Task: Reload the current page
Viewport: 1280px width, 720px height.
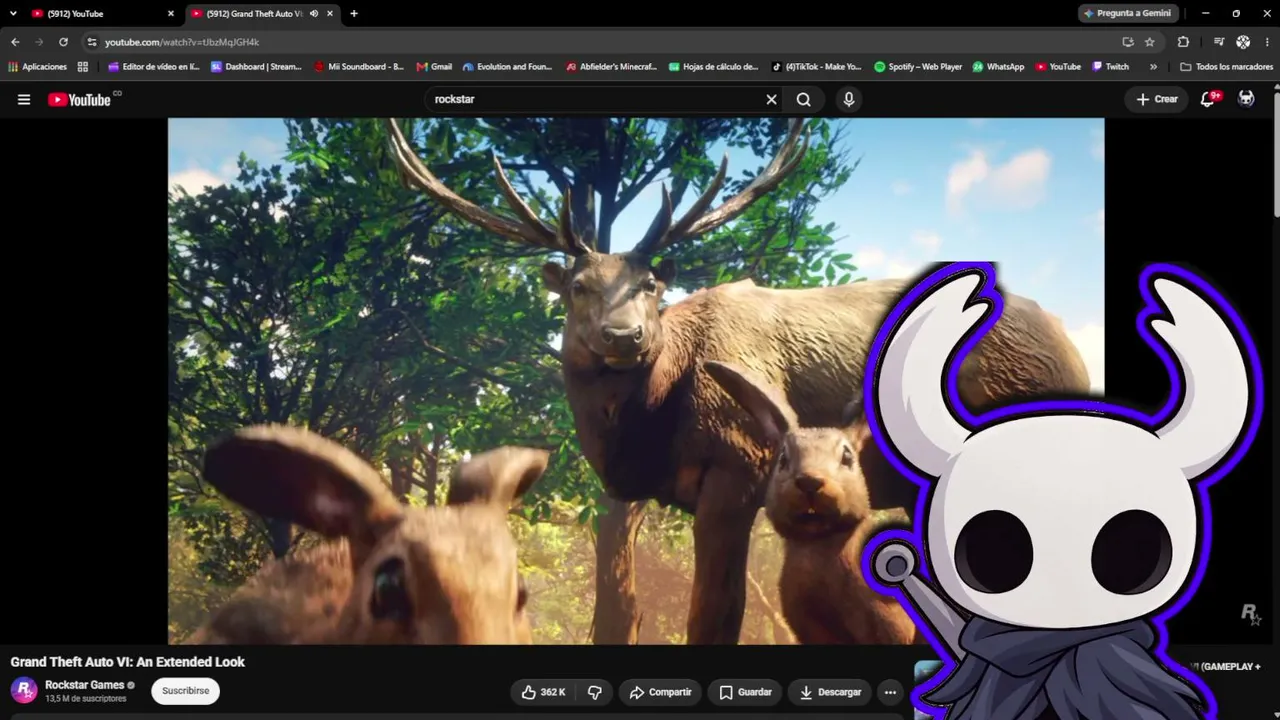Action: (63, 42)
